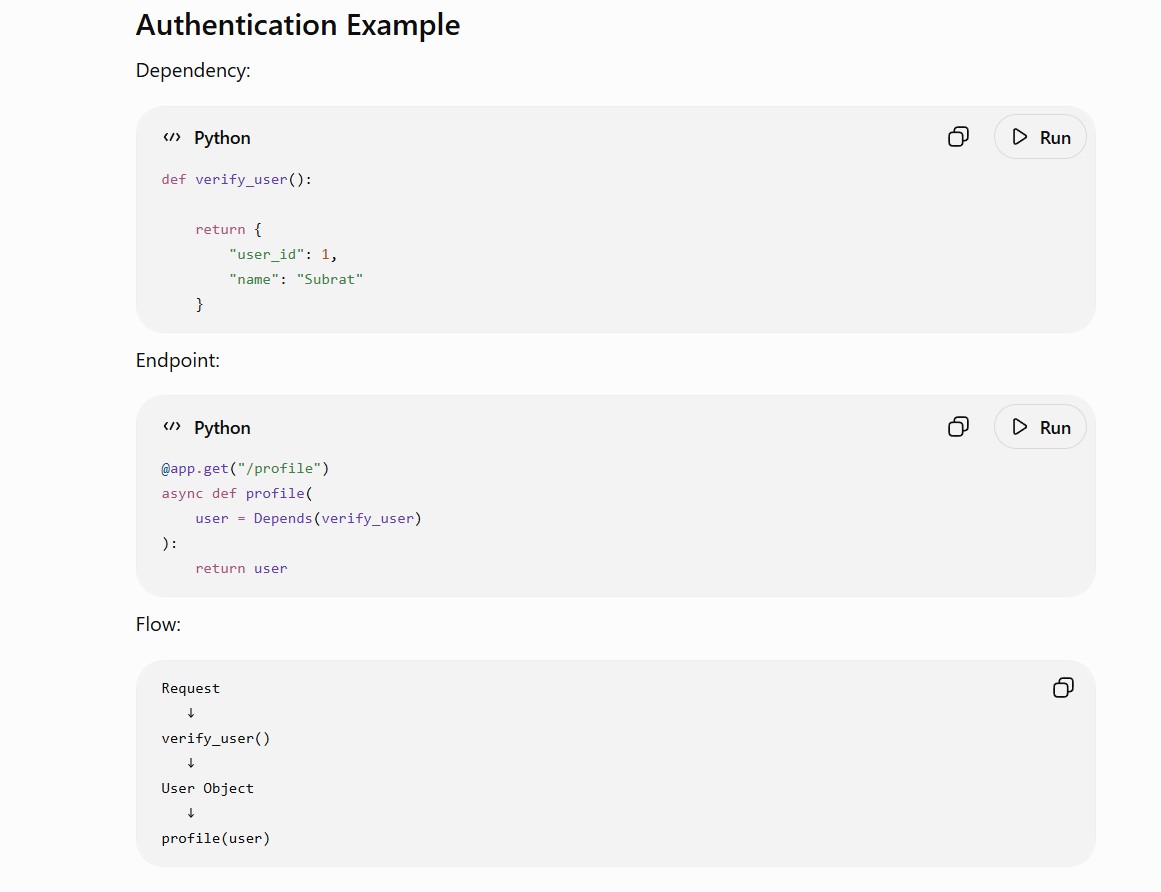The height and width of the screenshot is (892, 1161).
Task: Click the Flow: label
Action: coord(158,624)
